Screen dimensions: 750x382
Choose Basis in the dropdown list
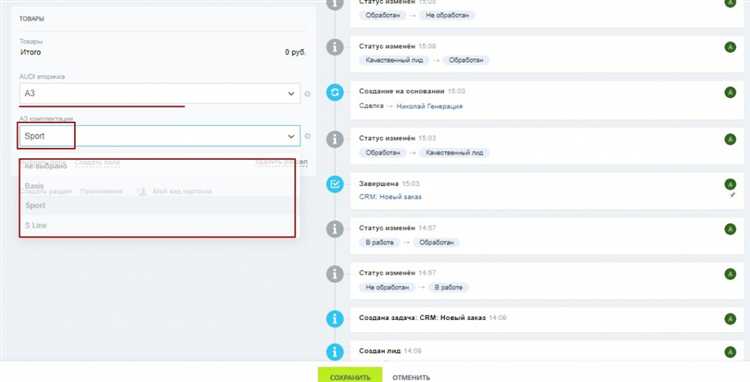[x=157, y=186]
